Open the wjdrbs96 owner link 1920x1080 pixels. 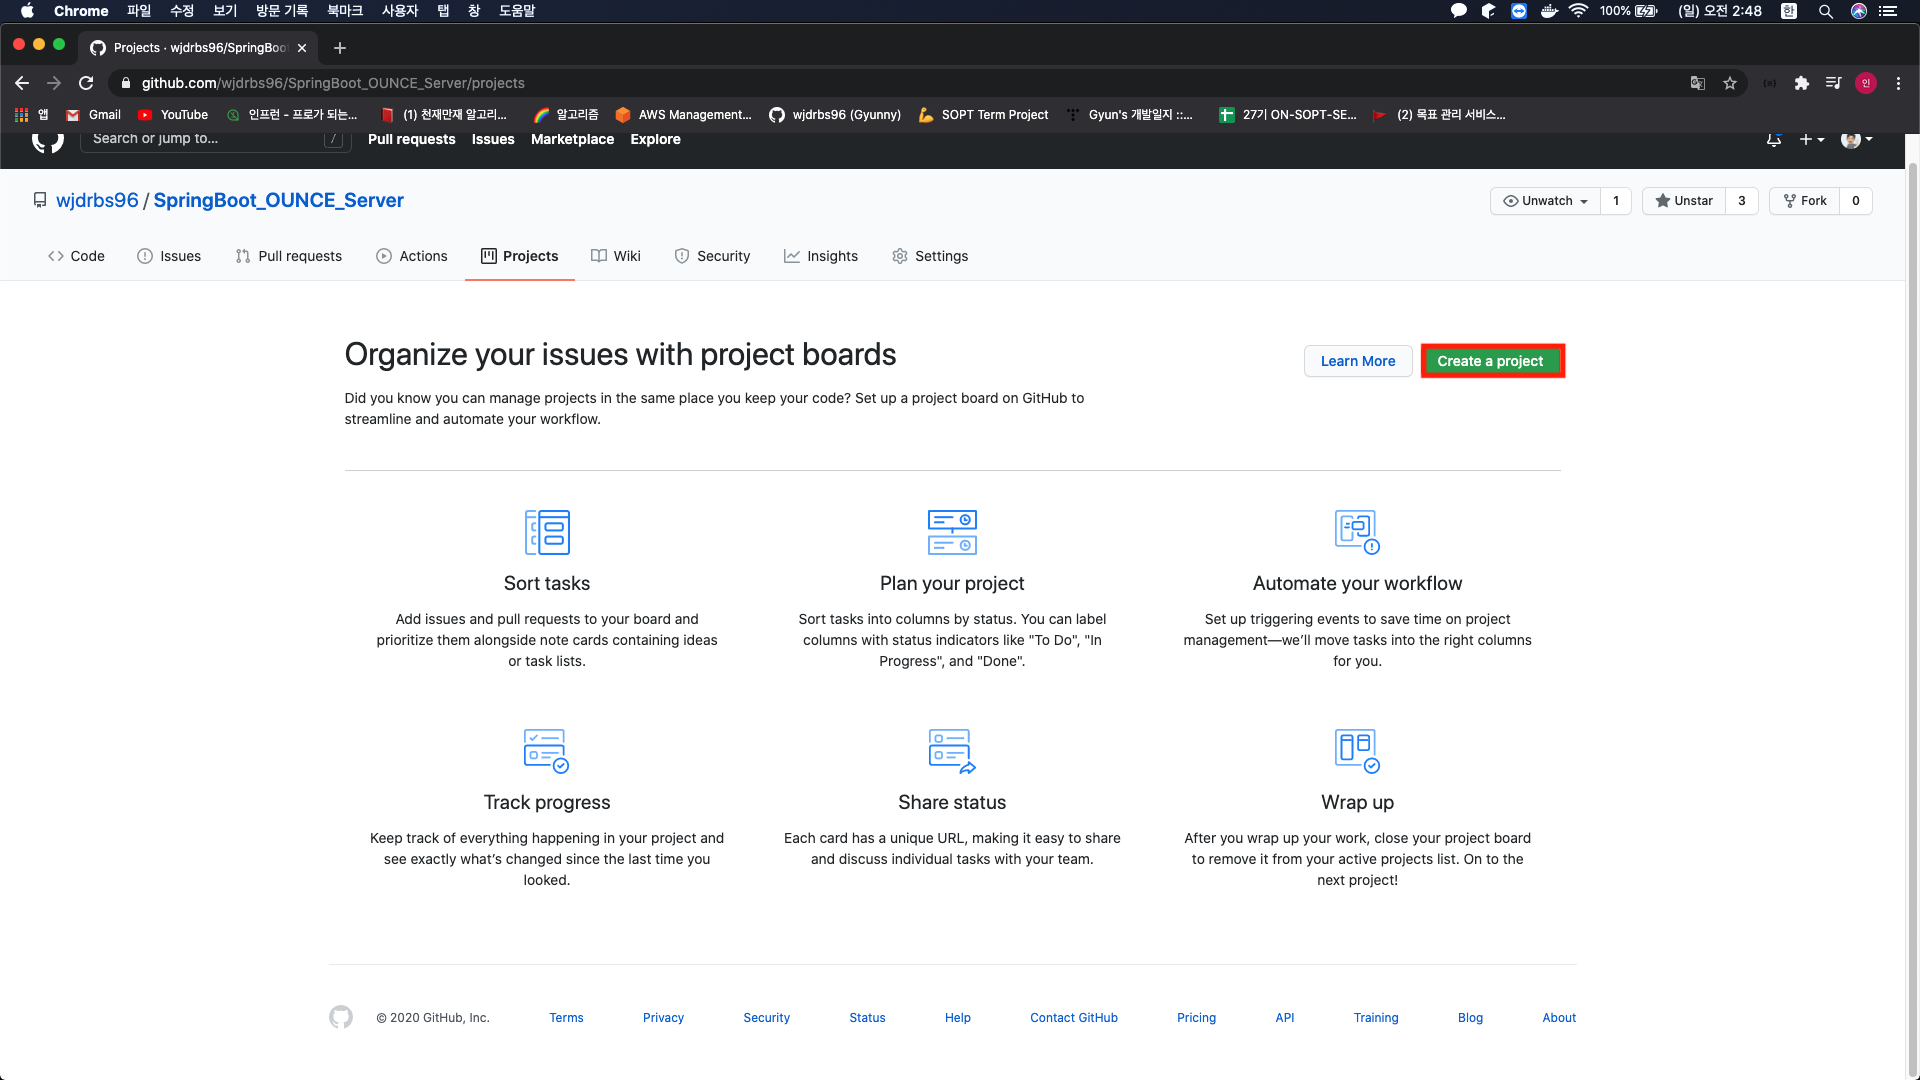(97, 200)
